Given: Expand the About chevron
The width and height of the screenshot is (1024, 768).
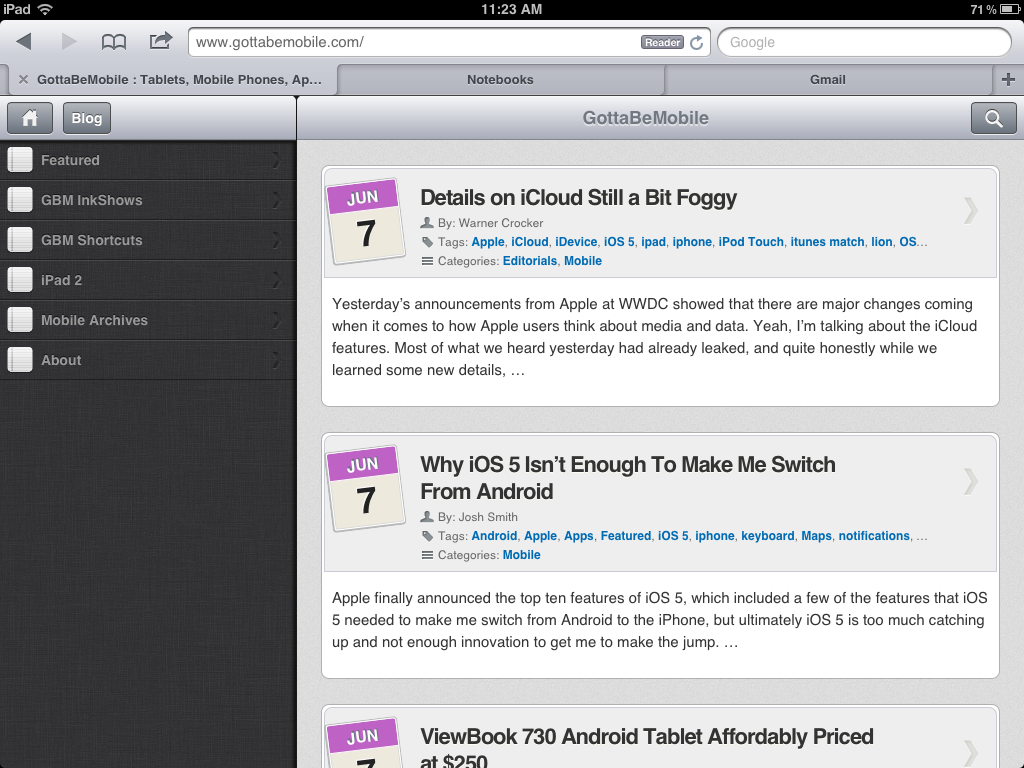Looking at the screenshot, I should click(276, 360).
